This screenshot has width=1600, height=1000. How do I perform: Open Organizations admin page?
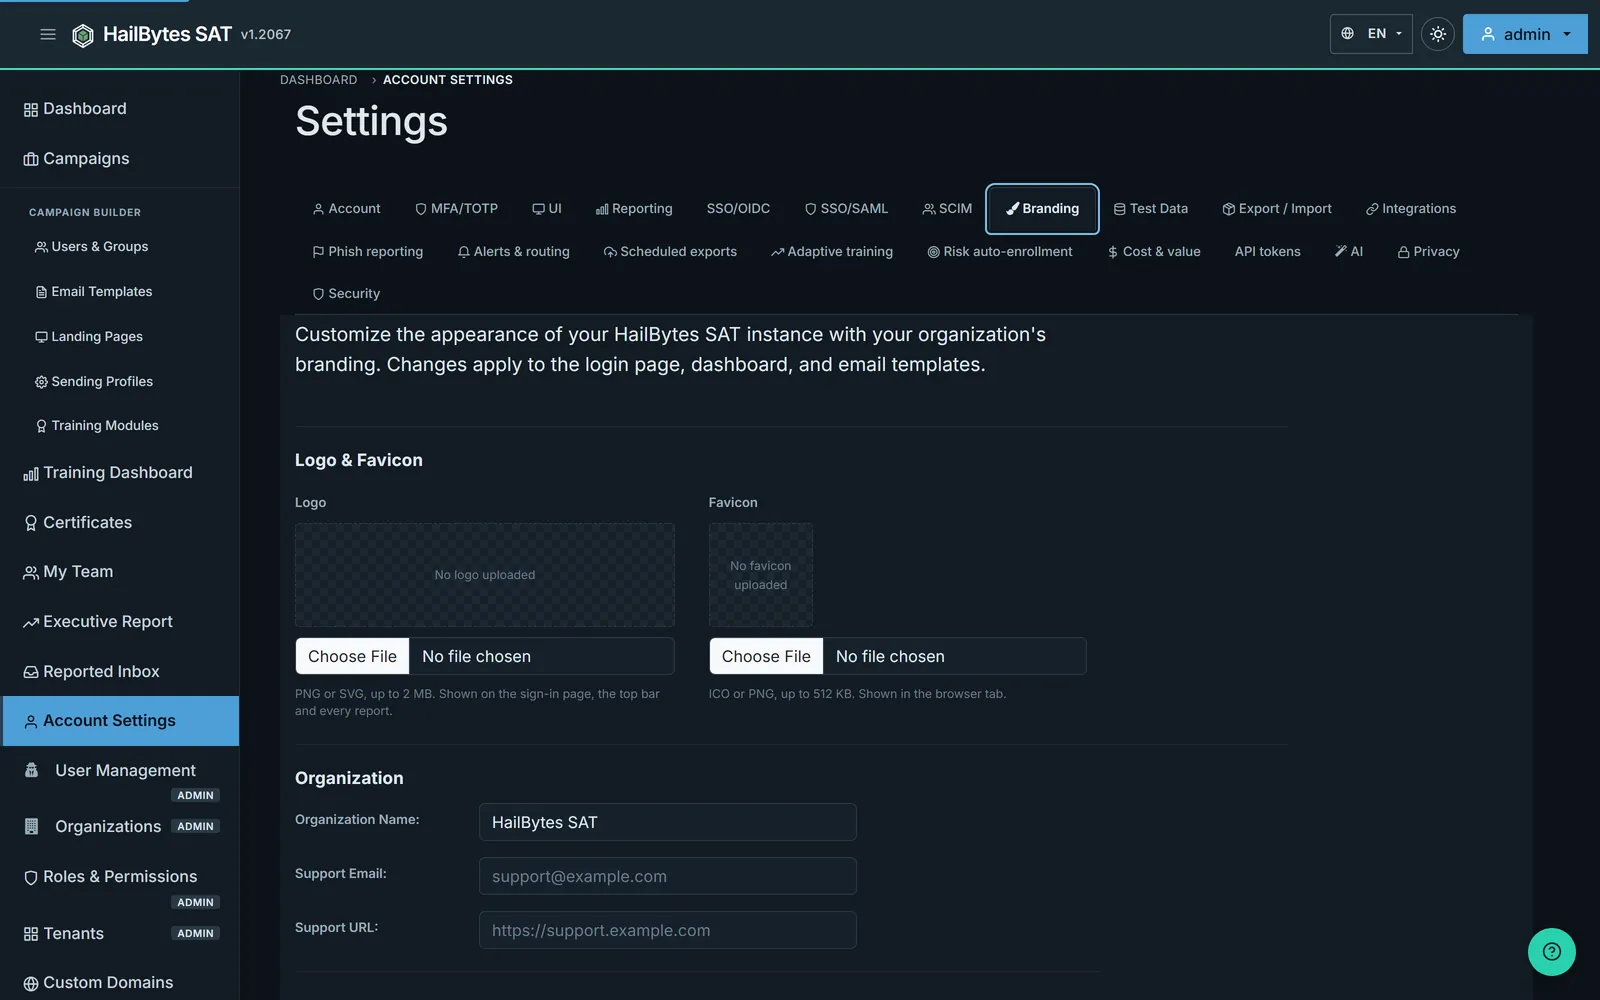(x=120, y=827)
